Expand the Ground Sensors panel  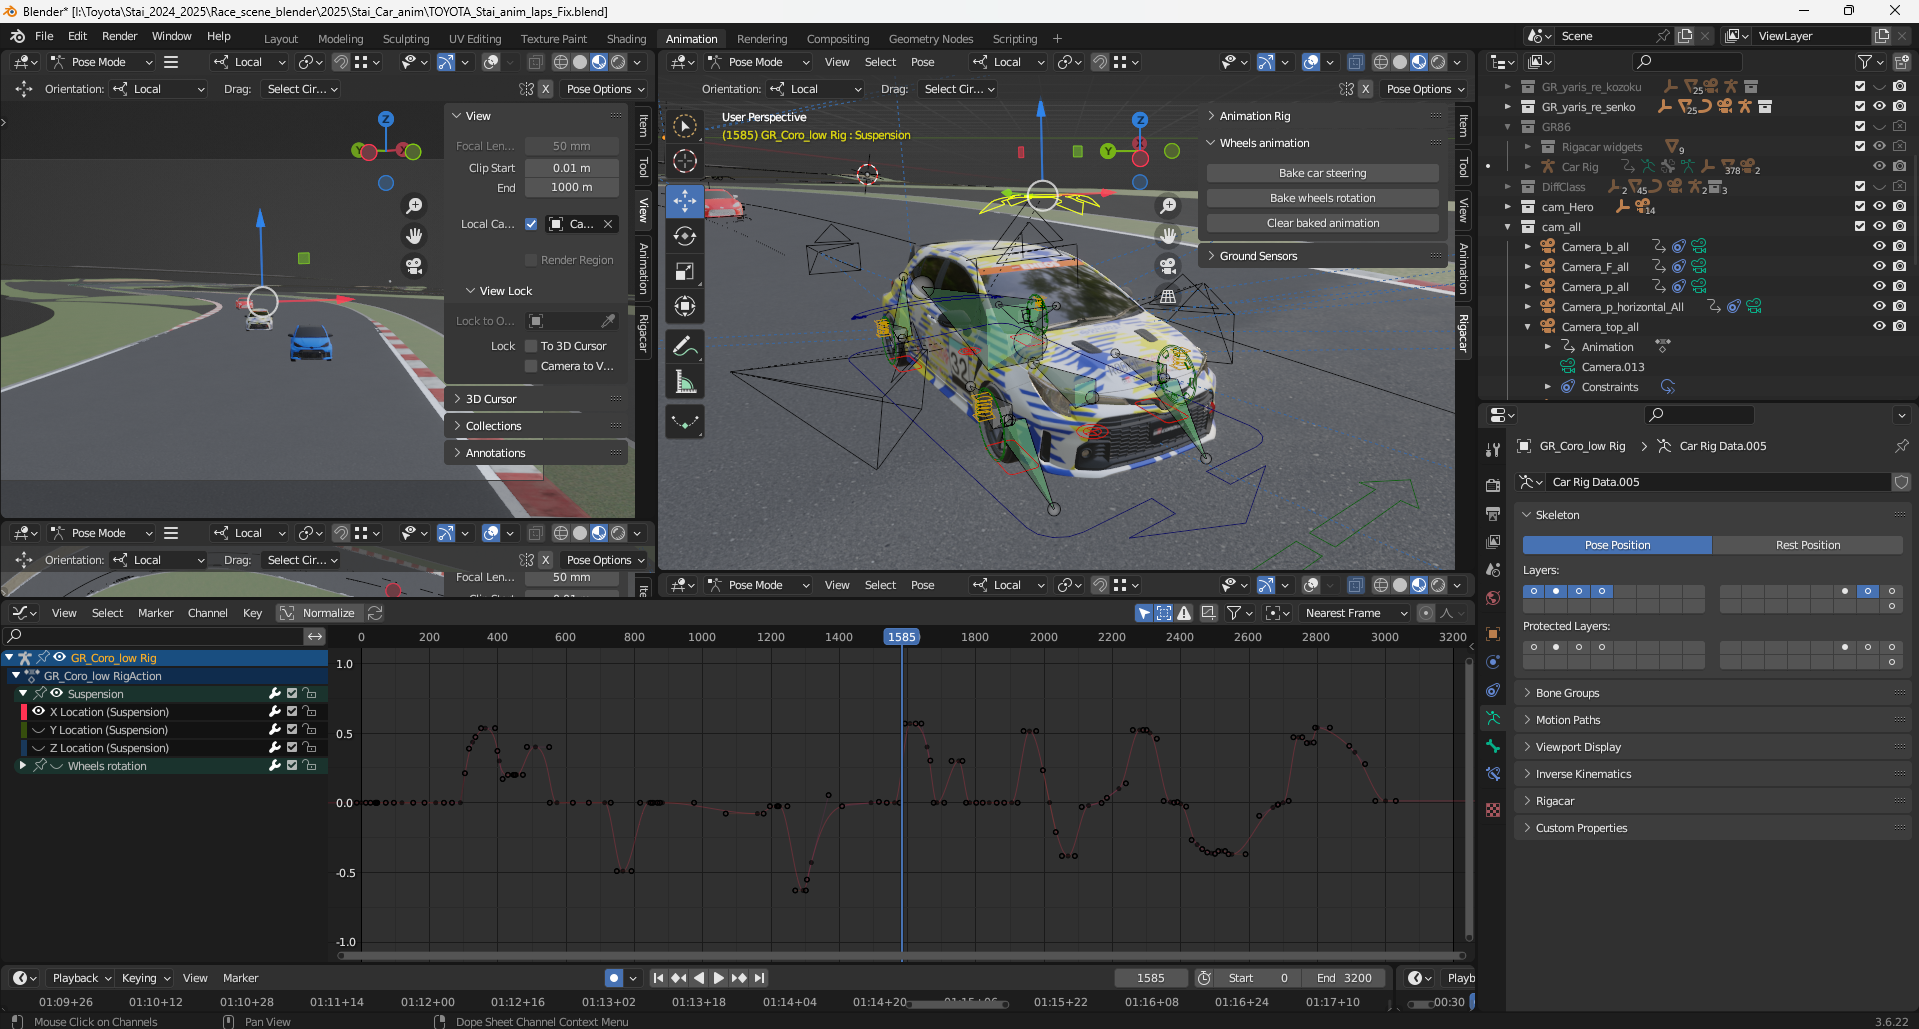point(1258,256)
